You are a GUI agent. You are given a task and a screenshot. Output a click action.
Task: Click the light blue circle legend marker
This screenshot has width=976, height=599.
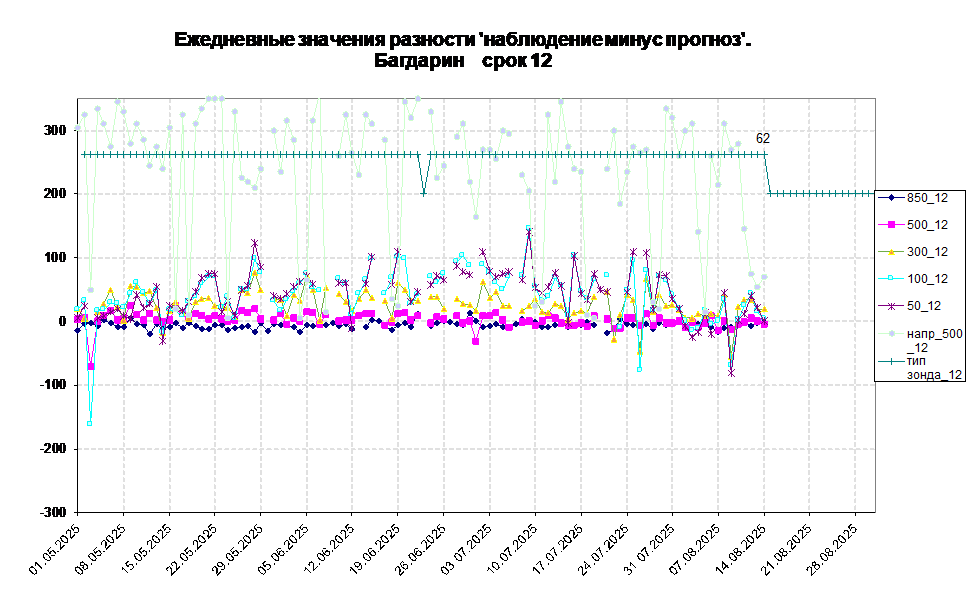[891, 334]
